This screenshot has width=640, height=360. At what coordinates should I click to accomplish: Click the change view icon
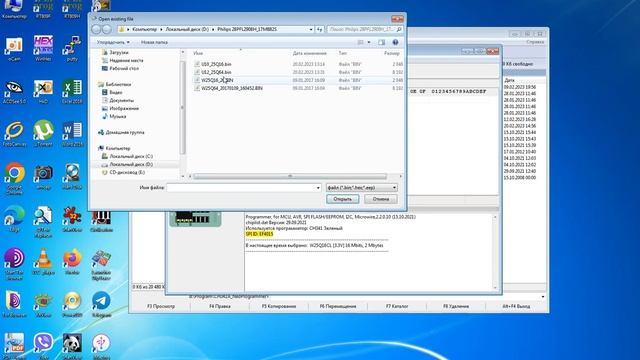tap(360, 42)
